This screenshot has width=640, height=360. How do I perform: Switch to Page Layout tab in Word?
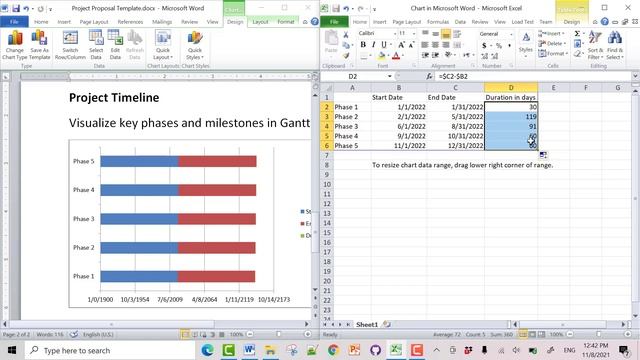(94, 22)
